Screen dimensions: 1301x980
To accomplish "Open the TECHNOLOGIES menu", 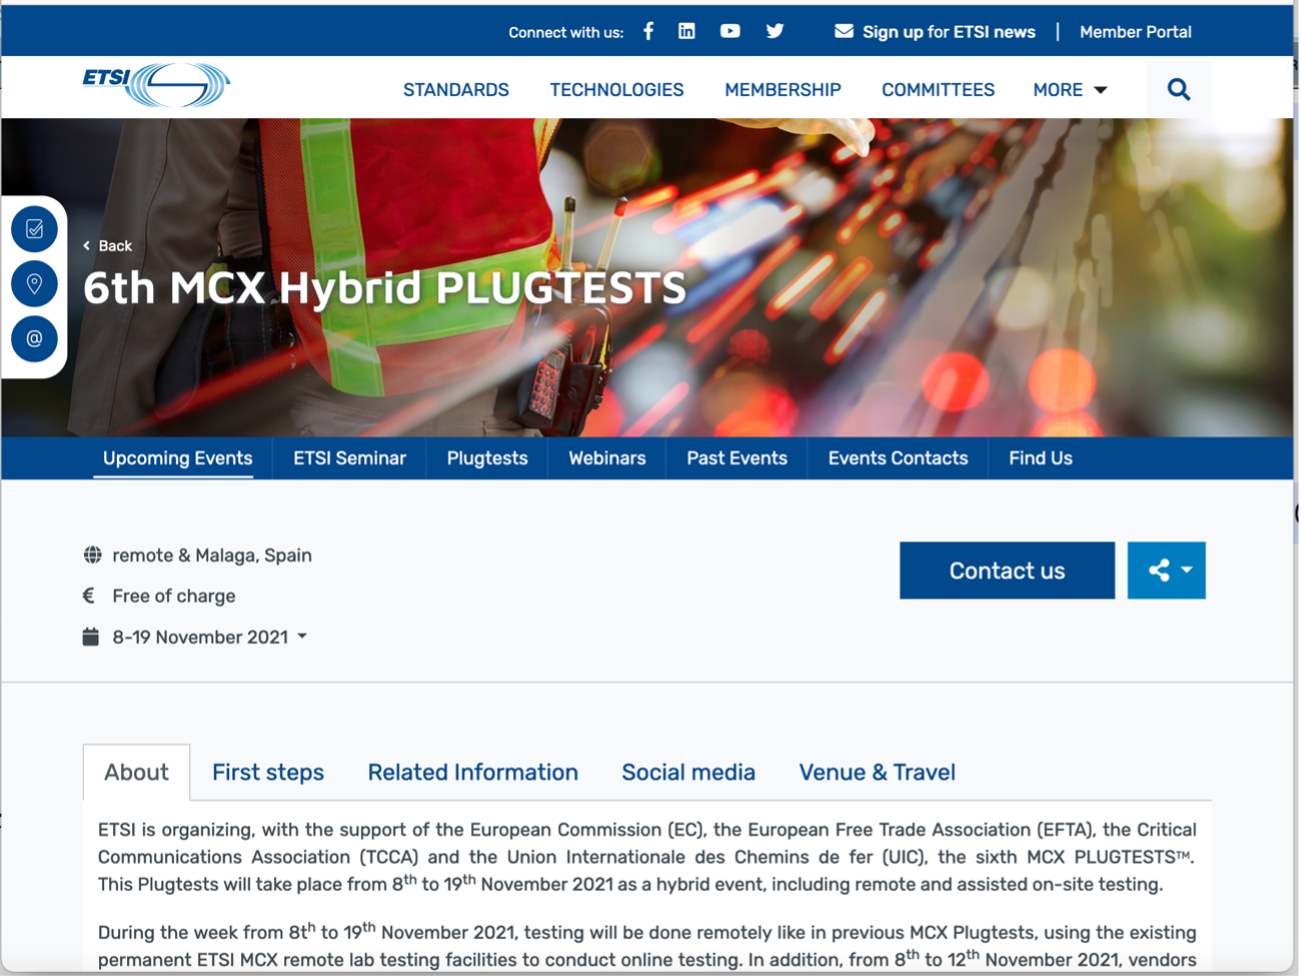I will point(617,90).
